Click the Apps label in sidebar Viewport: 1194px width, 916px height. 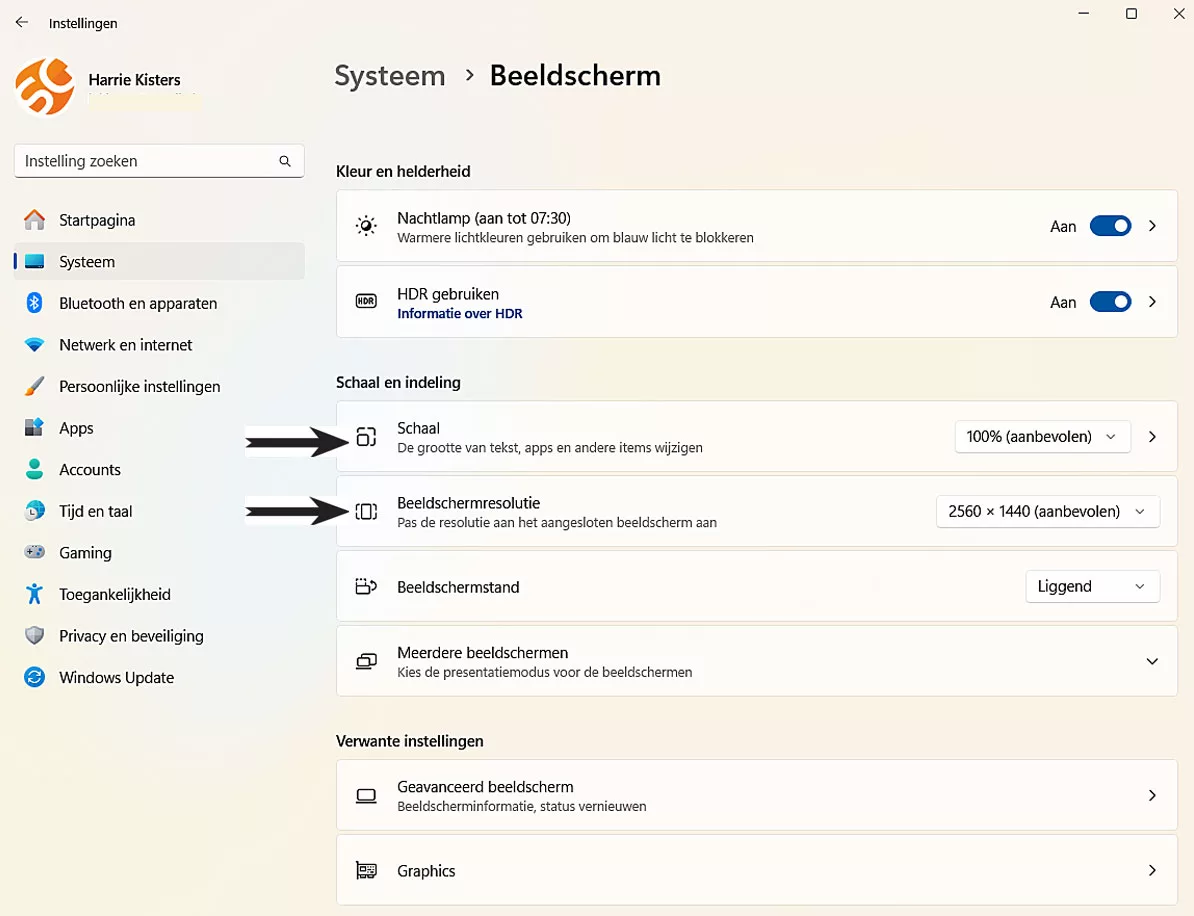76,429
